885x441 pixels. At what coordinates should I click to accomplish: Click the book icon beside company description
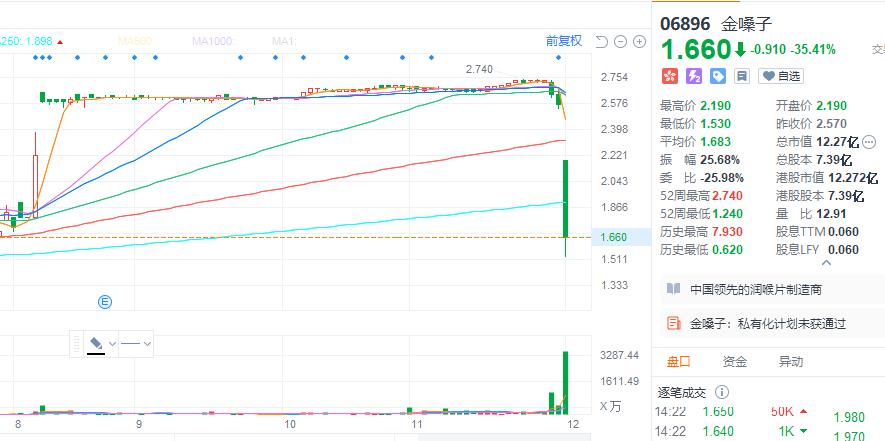coord(673,289)
